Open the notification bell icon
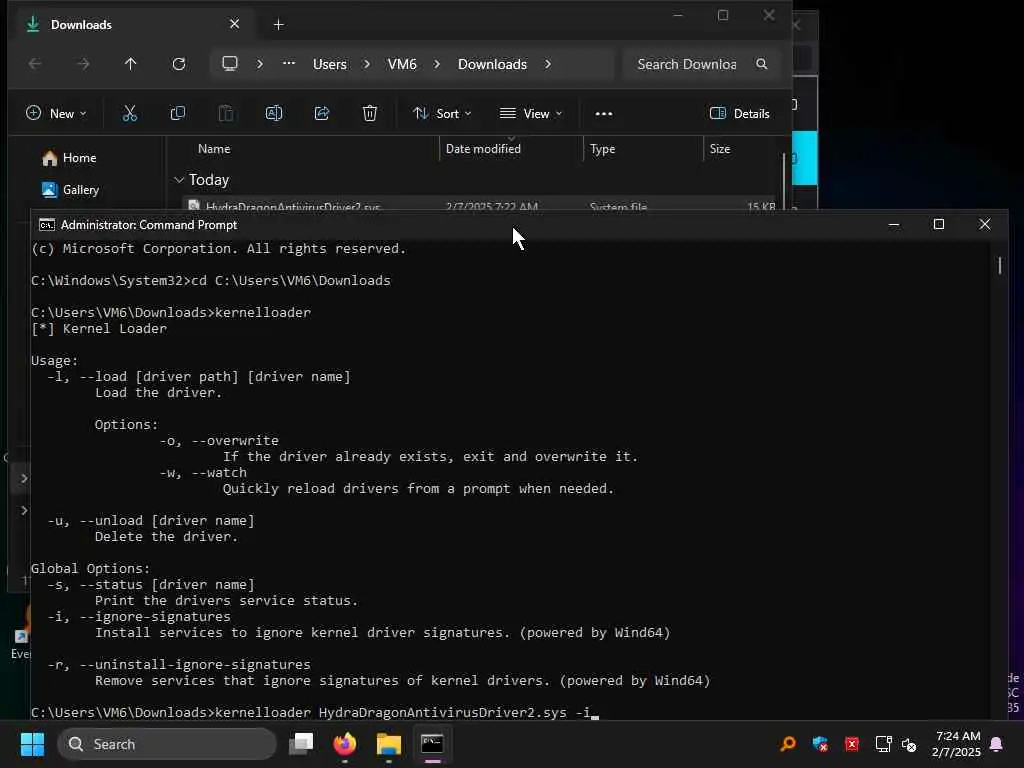The height and width of the screenshot is (768, 1024). point(997,744)
